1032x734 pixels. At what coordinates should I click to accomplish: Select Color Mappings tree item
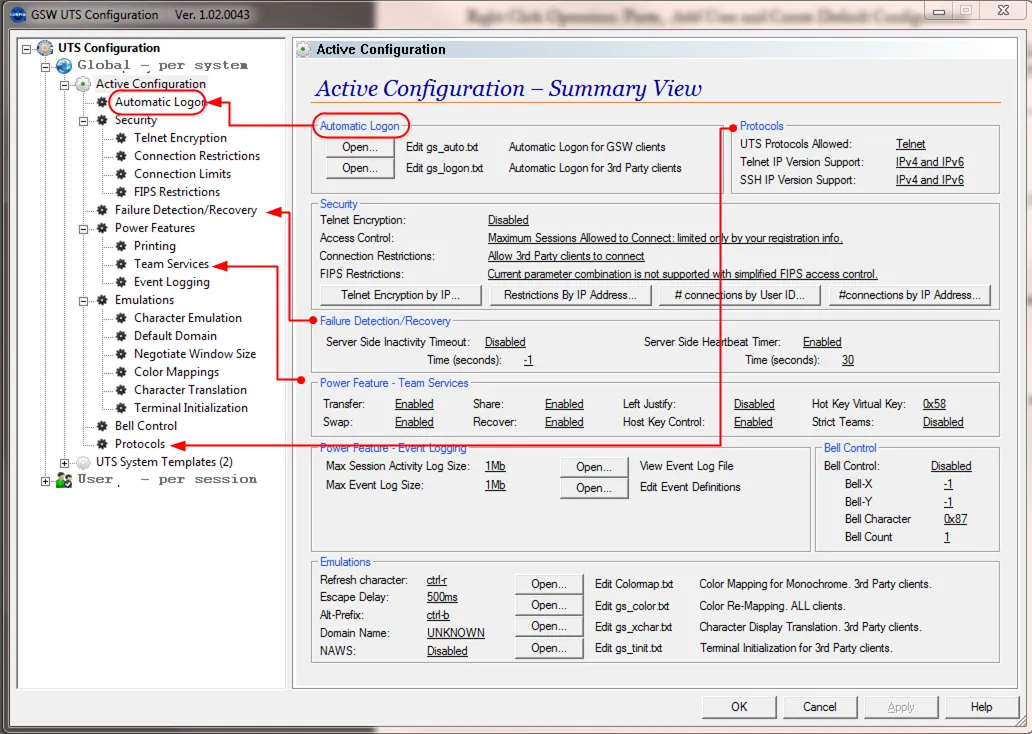click(x=176, y=372)
